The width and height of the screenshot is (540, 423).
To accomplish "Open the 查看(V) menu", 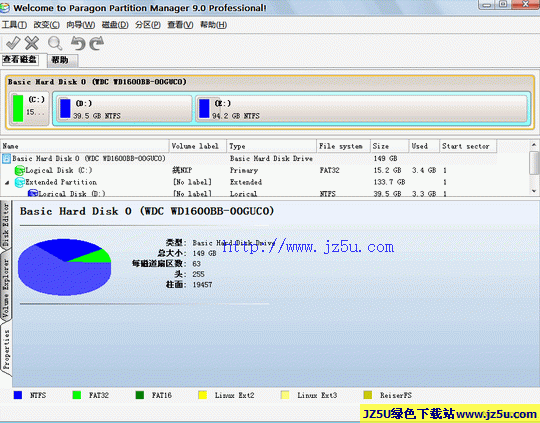I will [180, 25].
